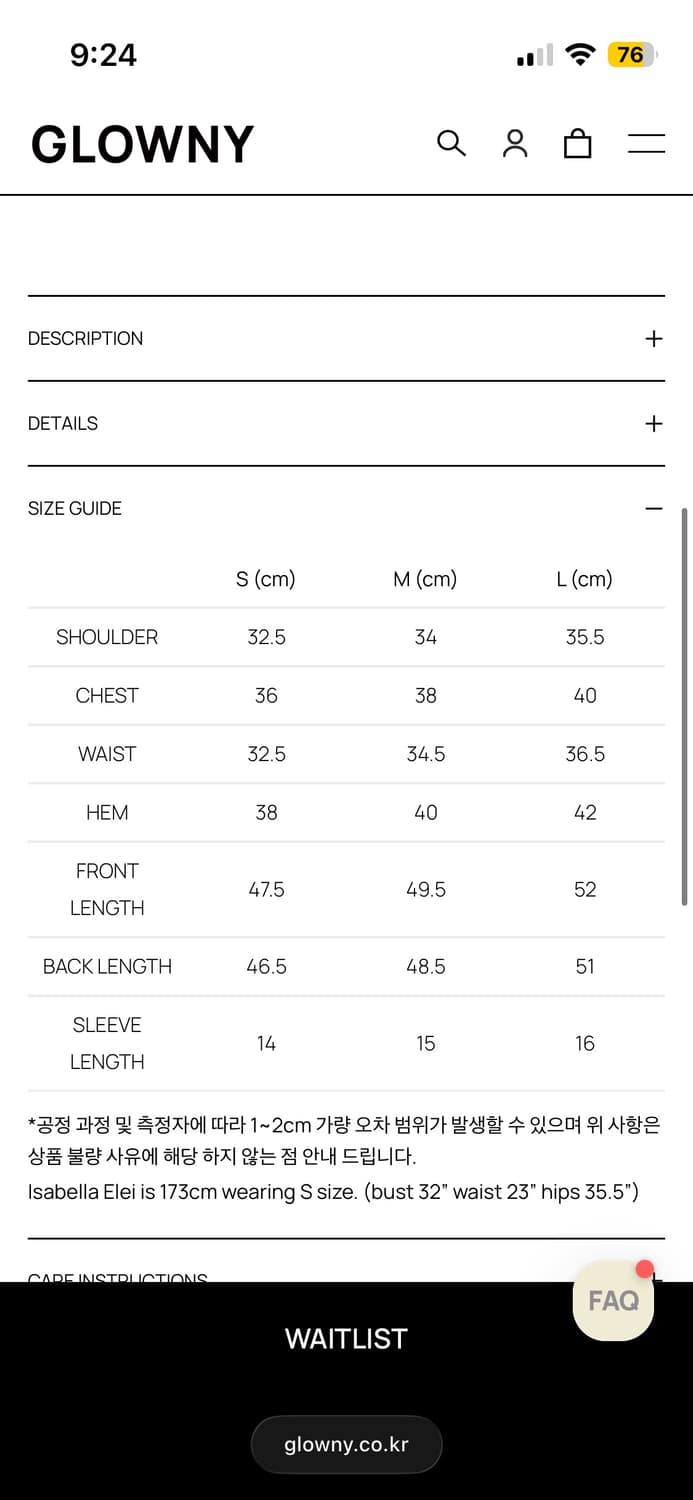Tap the GLOWNY logo

[143, 145]
